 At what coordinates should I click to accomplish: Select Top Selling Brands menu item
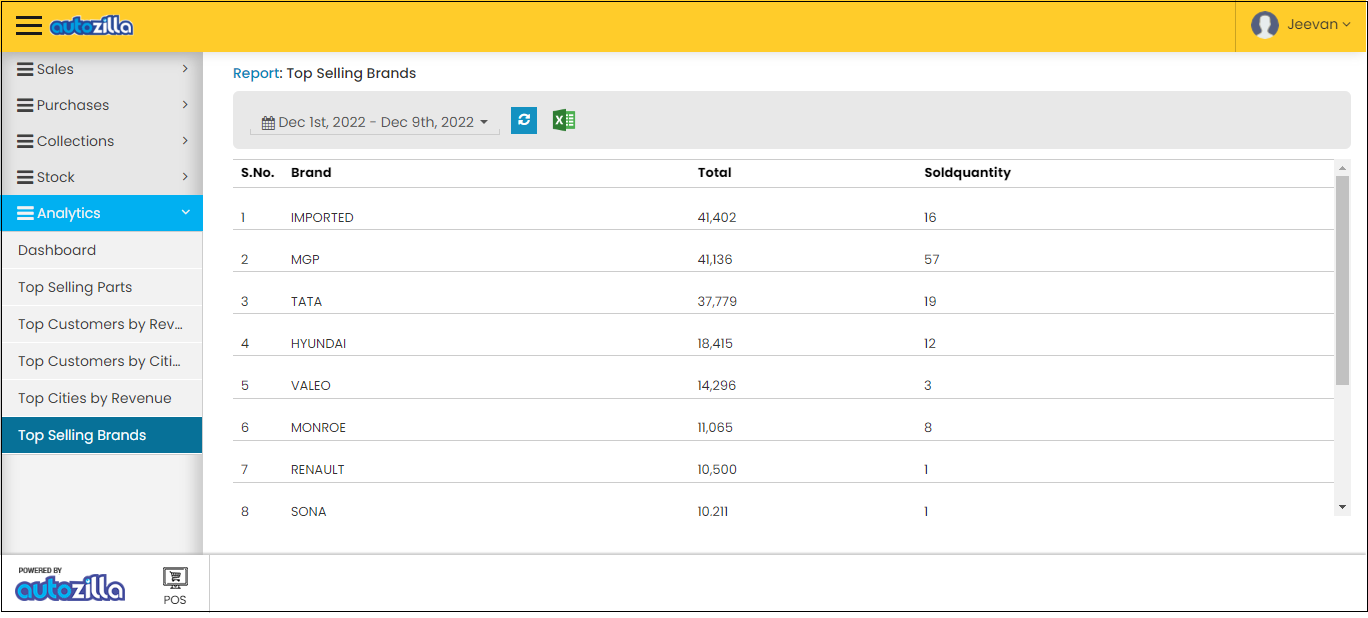(102, 435)
